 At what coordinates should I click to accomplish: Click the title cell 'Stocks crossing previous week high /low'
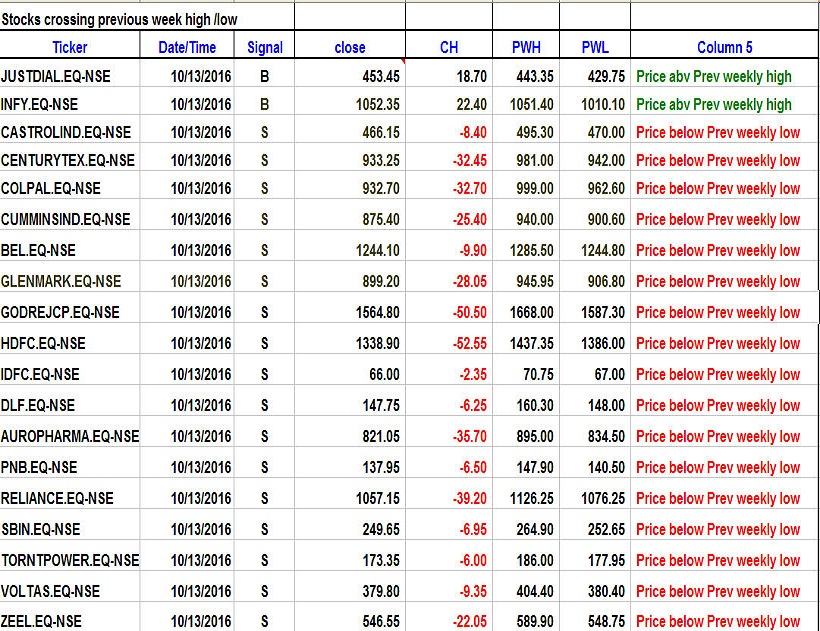pyautogui.click(x=120, y=19)
